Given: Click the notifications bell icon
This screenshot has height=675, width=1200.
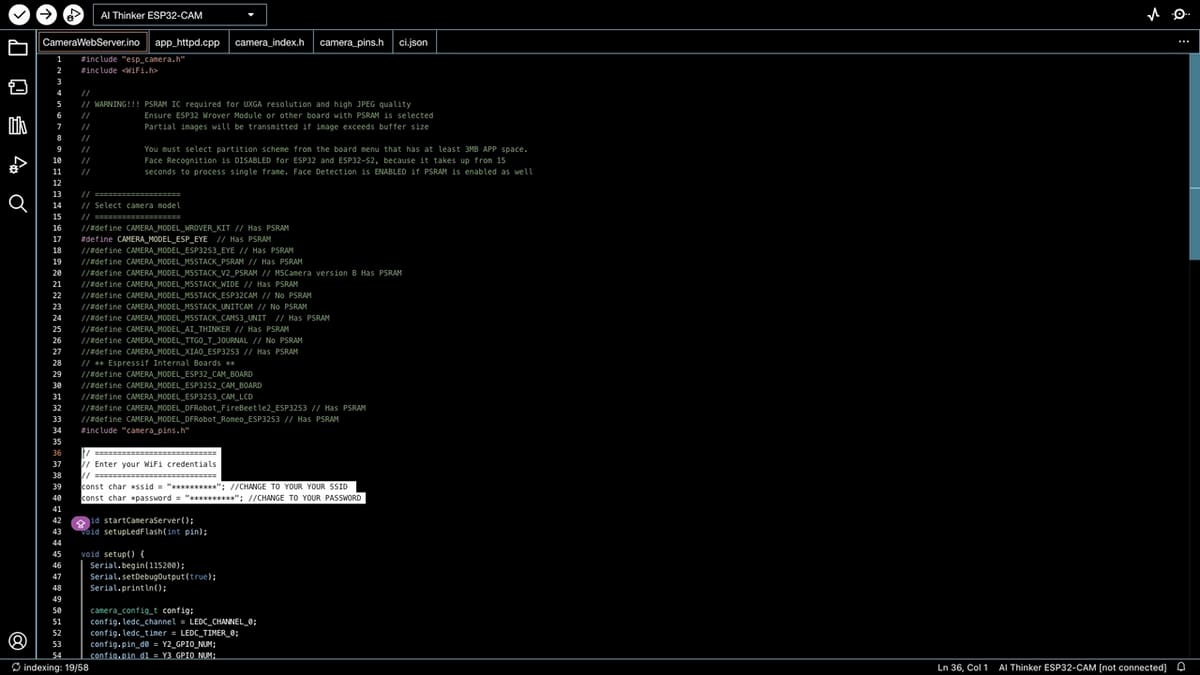Looking at the screenshot, I should (1181, 667).
